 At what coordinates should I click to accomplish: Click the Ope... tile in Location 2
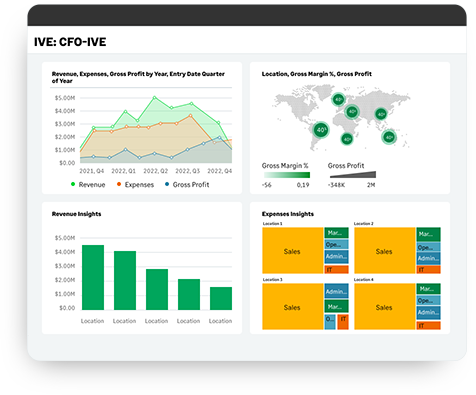tap(429, 247)
